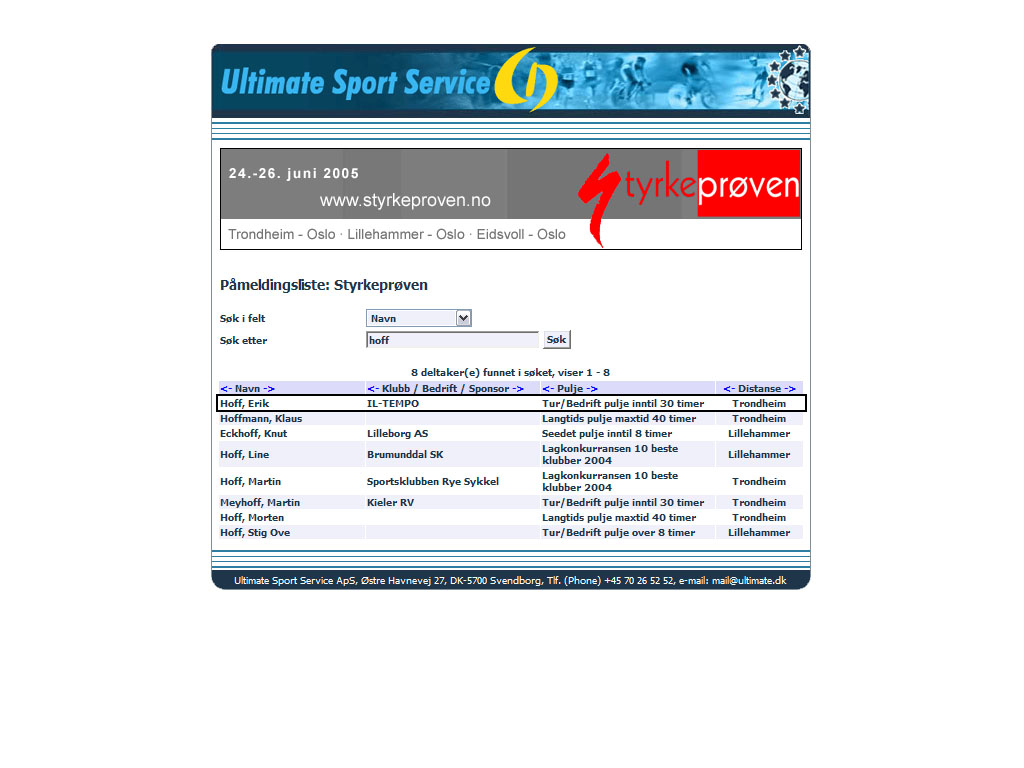
Task: Click club cell Lilleborg AS
Action: (x=398, y=434)
